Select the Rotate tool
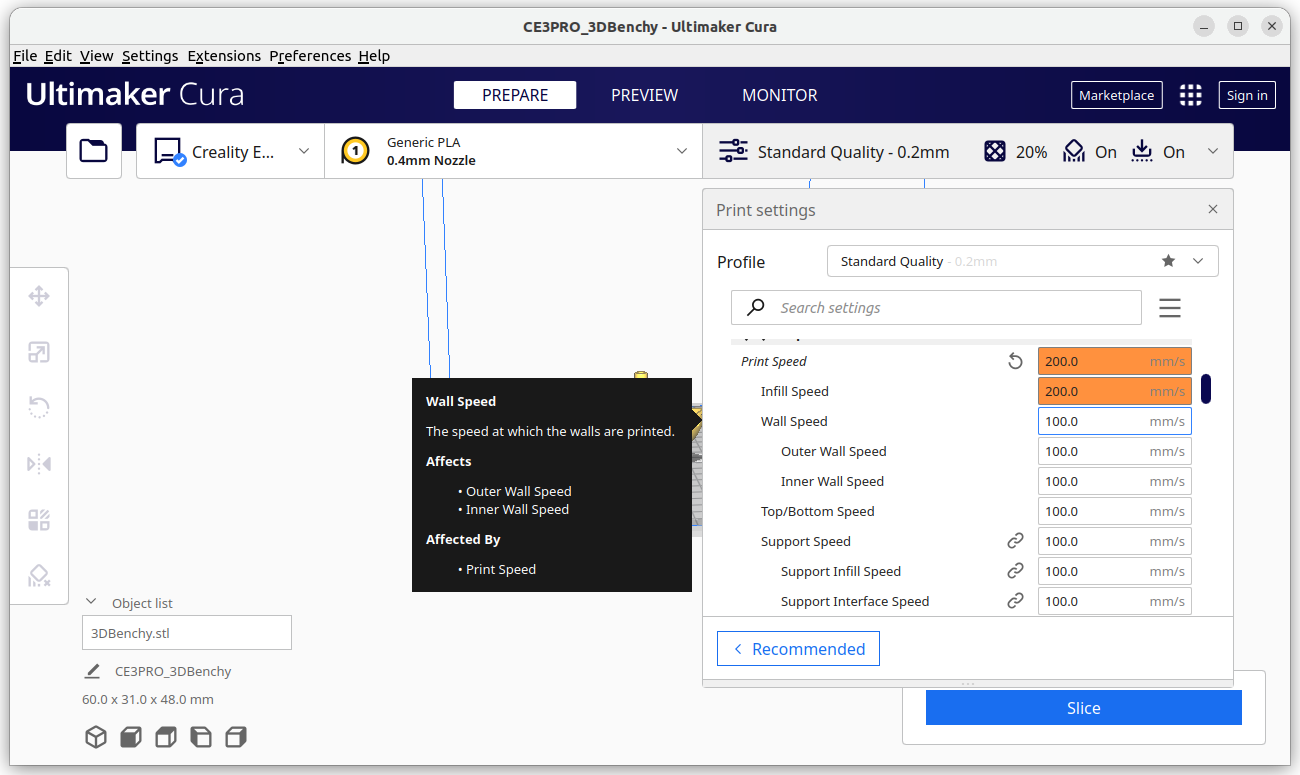The width and height of the screenshot is (1300, 775). pyautogui.click(x=39, y=407)
